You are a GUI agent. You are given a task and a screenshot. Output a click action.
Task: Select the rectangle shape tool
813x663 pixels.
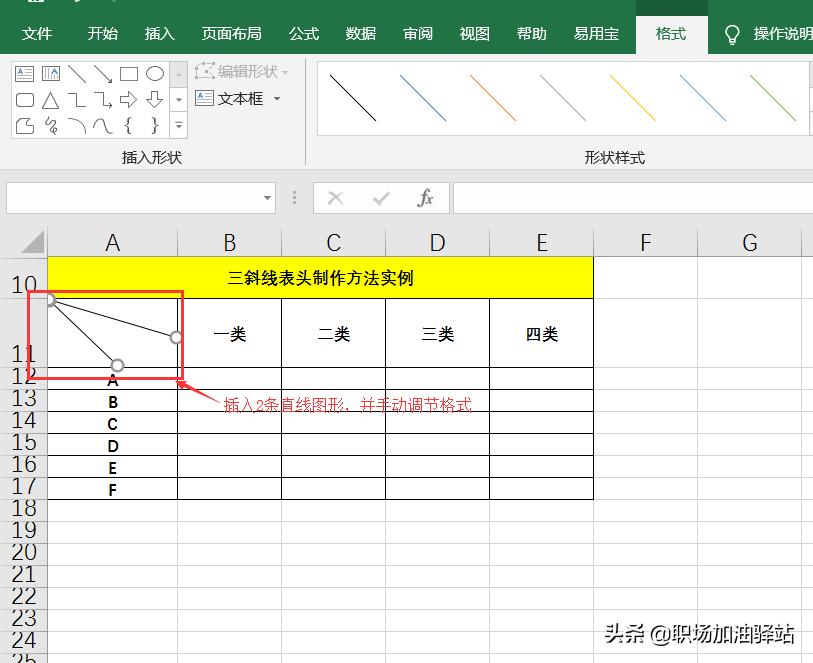tap(129, 74)
